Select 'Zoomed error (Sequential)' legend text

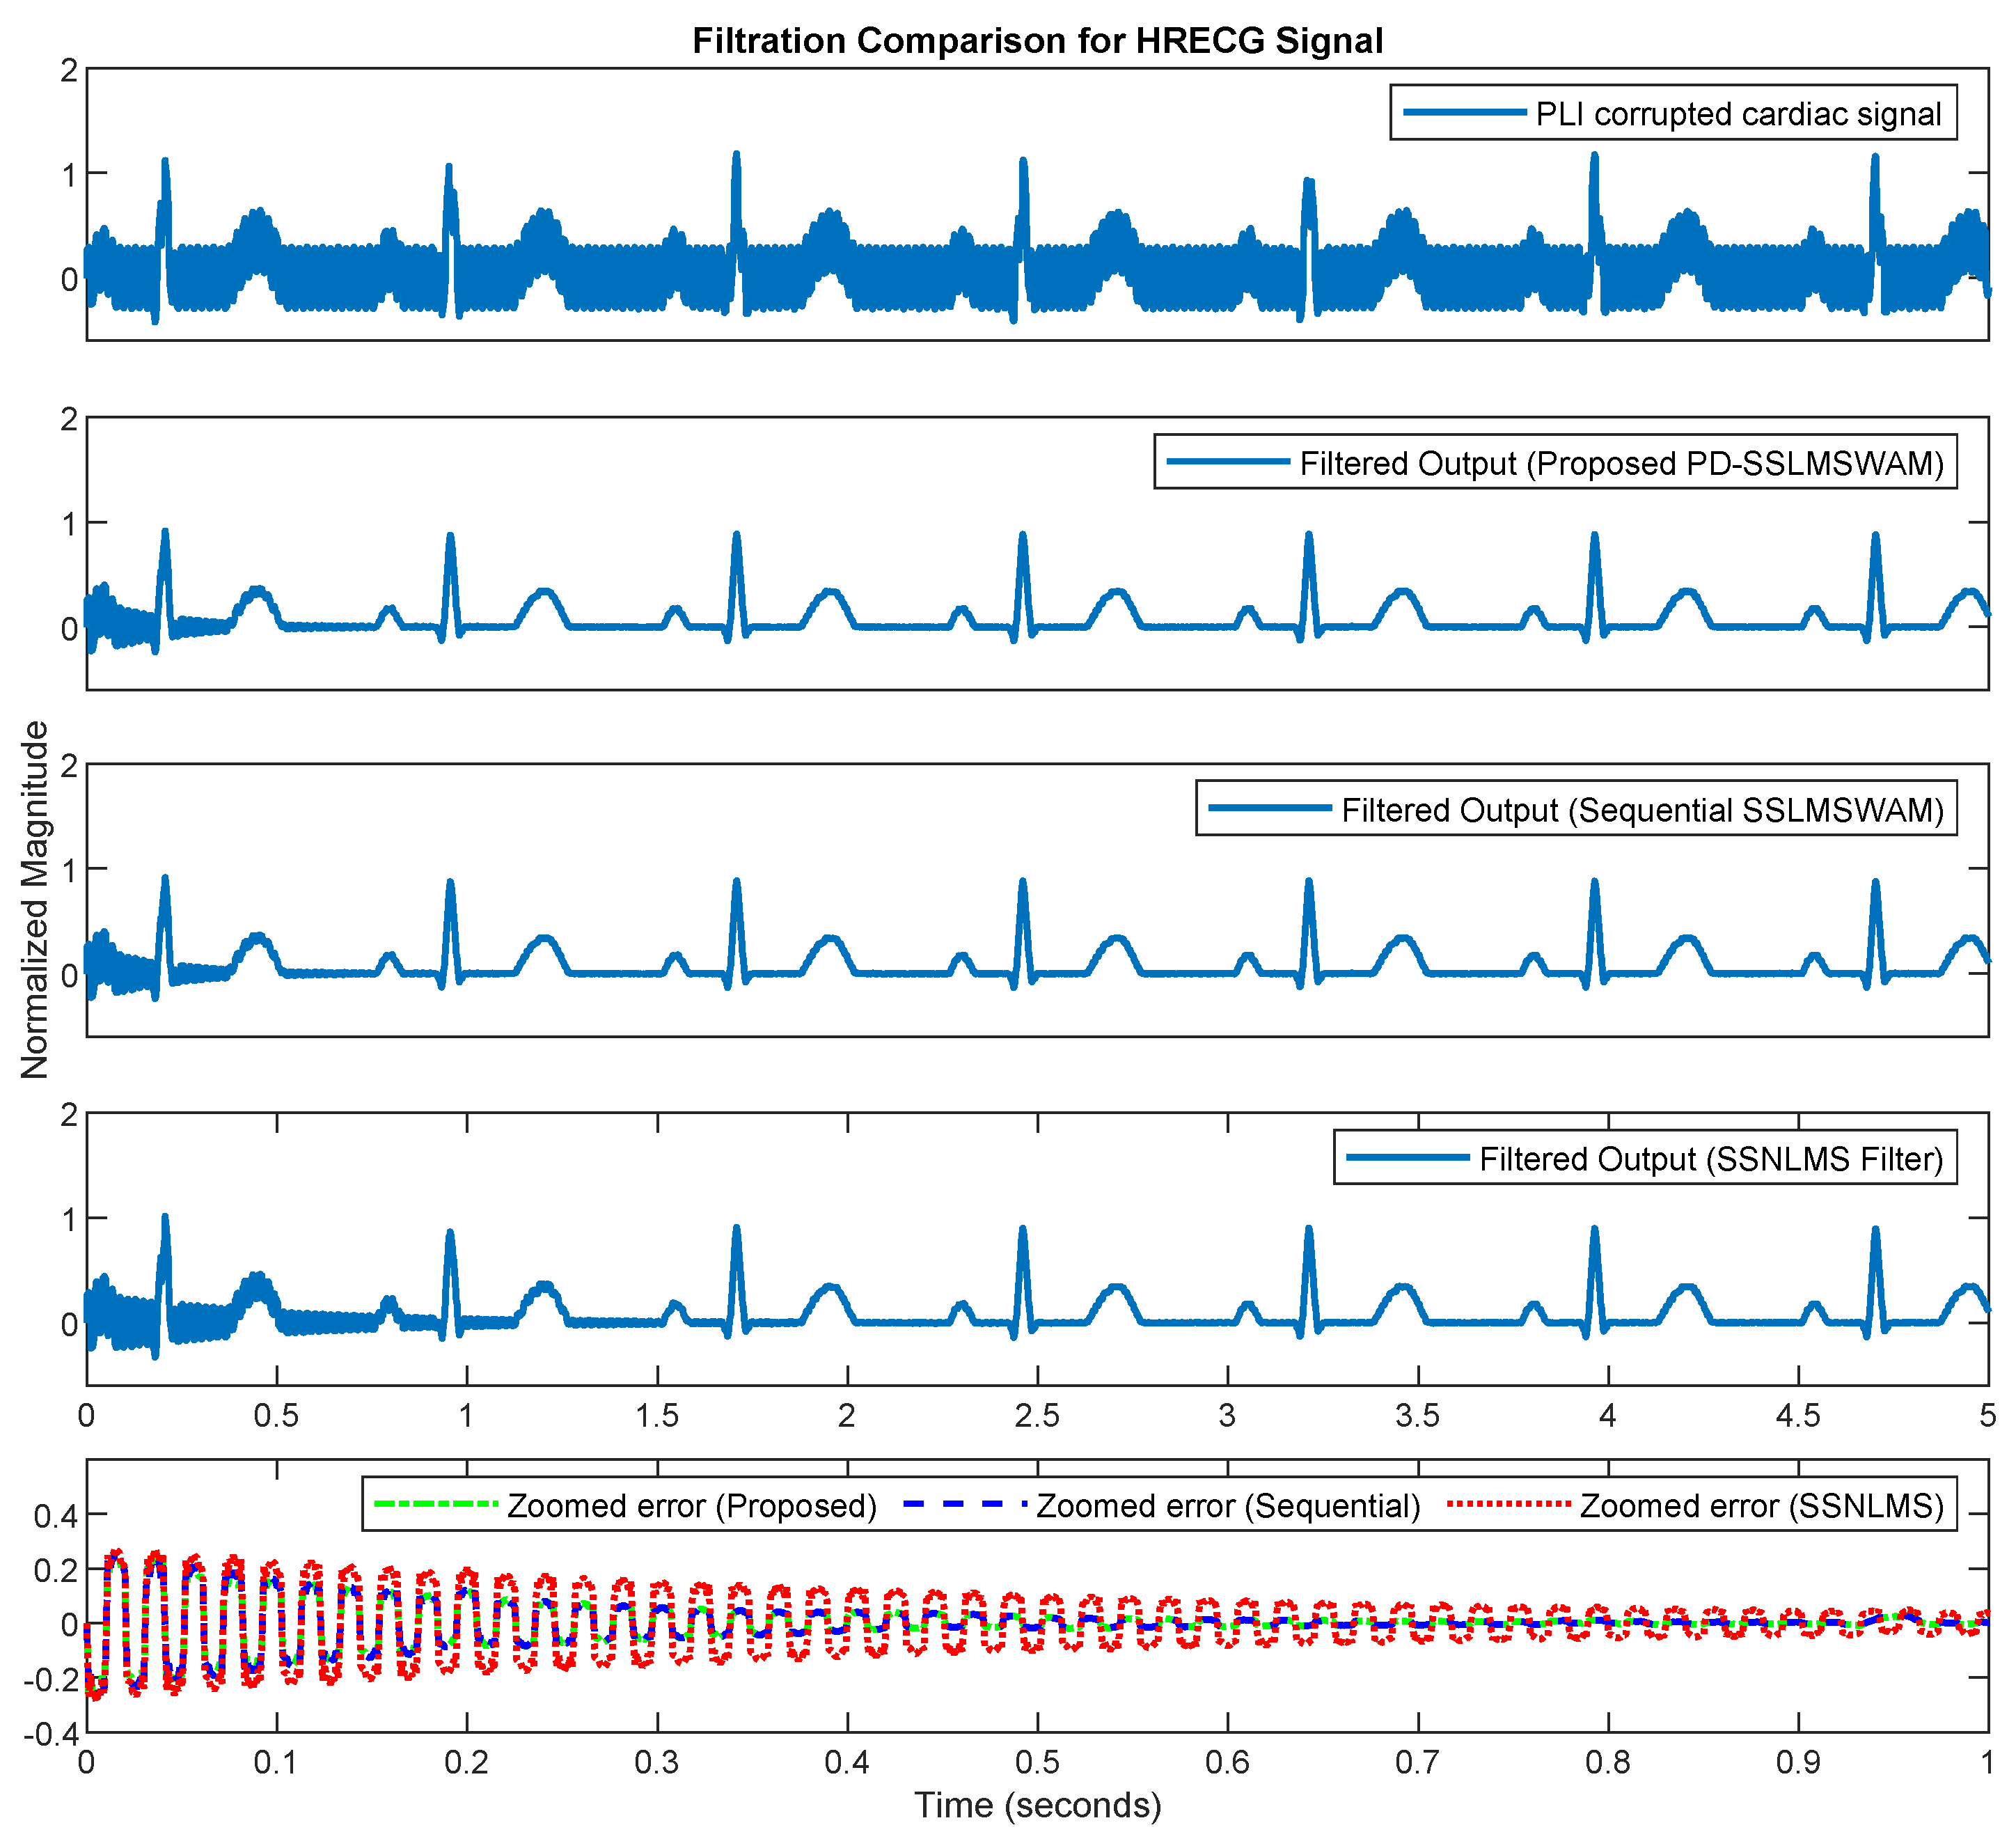click(x=1228, y=1506)
